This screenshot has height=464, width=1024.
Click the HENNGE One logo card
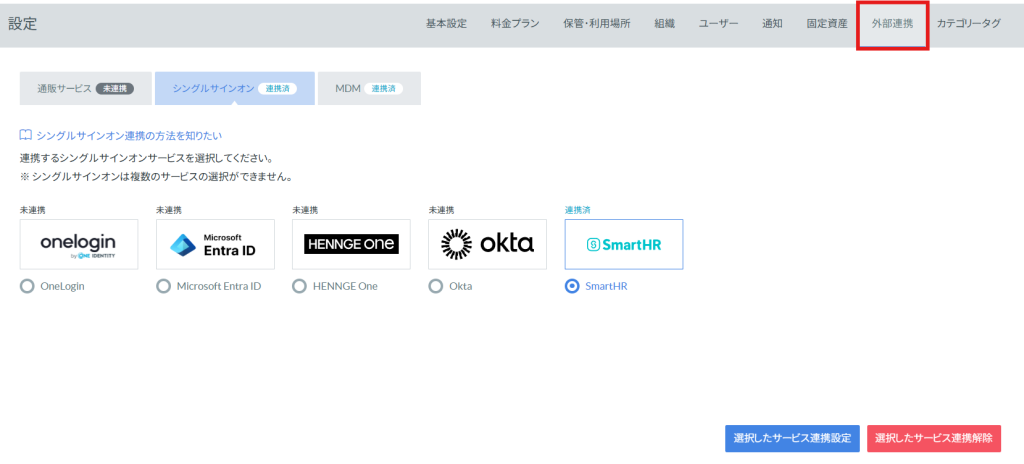pos(351,244)
